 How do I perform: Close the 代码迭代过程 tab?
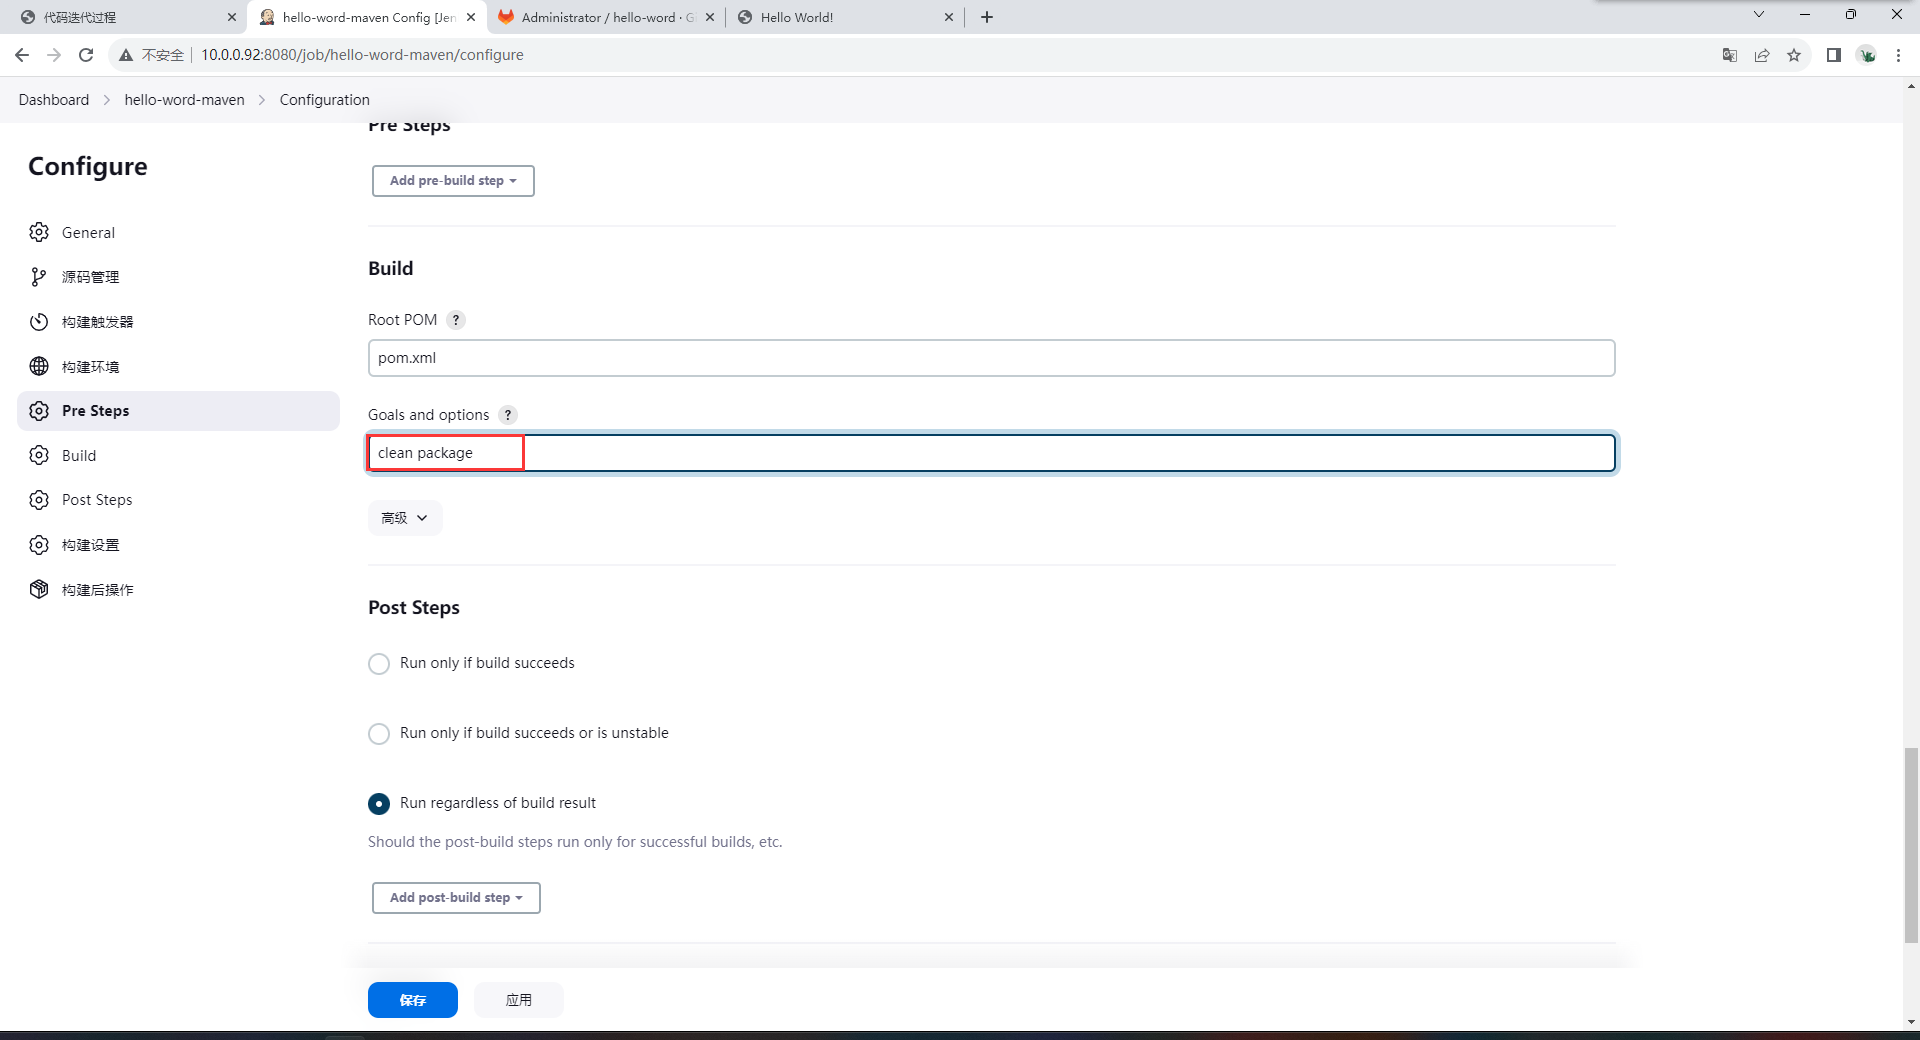[x=232, y=17]
